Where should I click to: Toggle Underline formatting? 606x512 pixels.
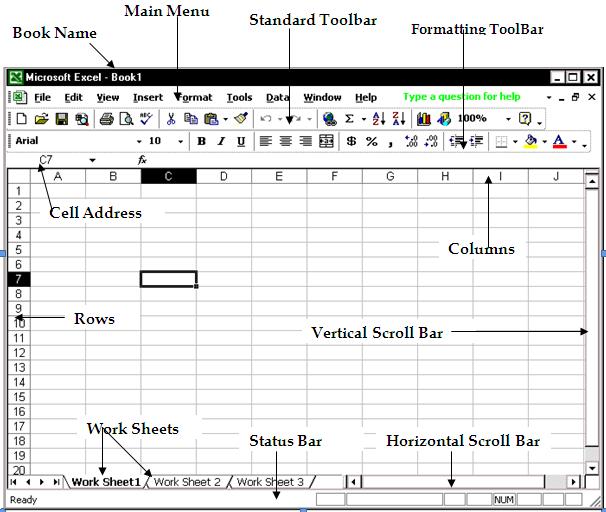click(241, 142)
